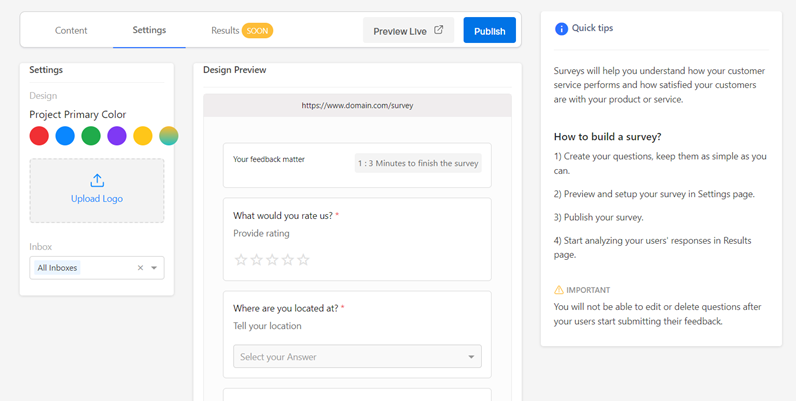Click the 'Your feedback matter' text
Screen dimensions: 796x401
click(x=269, y=159)
